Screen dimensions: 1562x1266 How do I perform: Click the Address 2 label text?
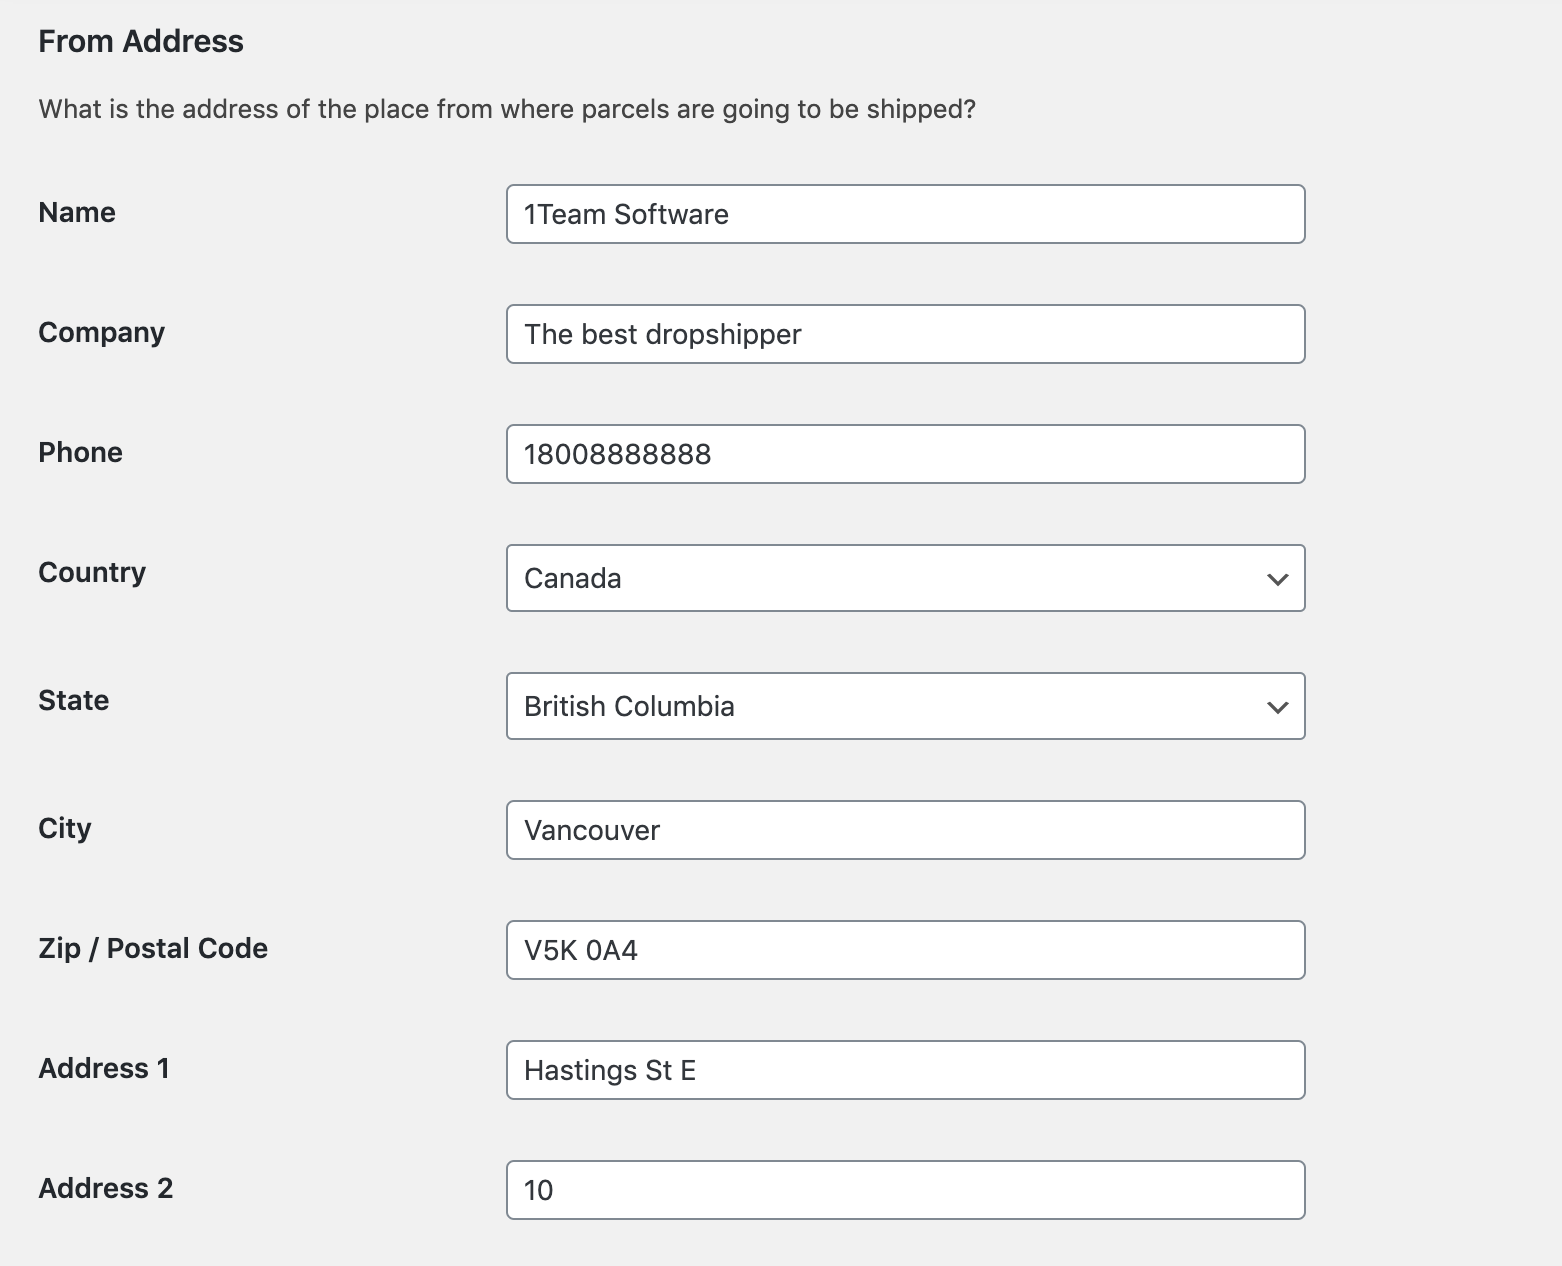pyautogui.click(x=106, y=1188)
